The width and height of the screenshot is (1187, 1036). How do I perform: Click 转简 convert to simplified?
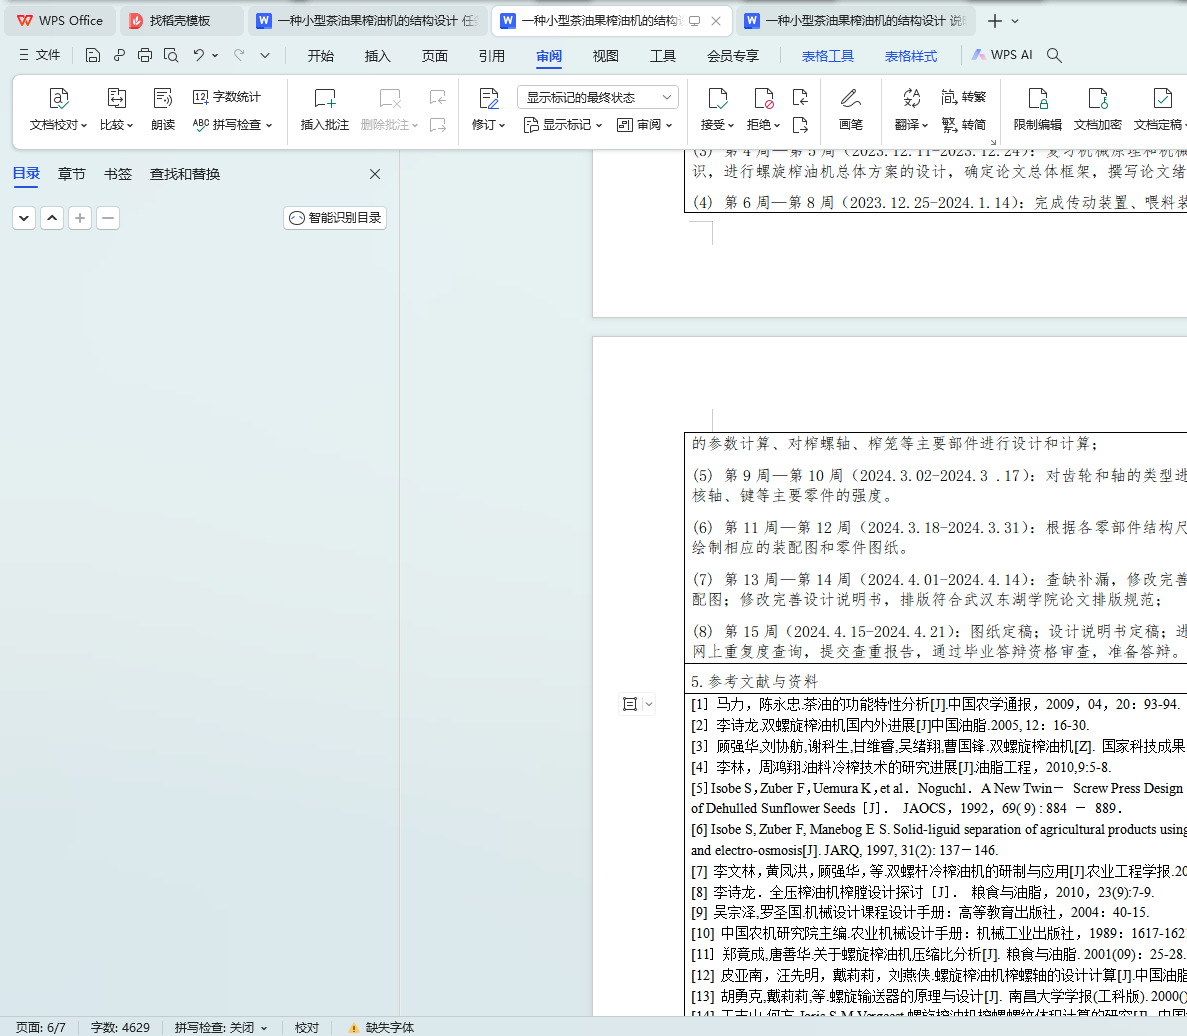964,125
